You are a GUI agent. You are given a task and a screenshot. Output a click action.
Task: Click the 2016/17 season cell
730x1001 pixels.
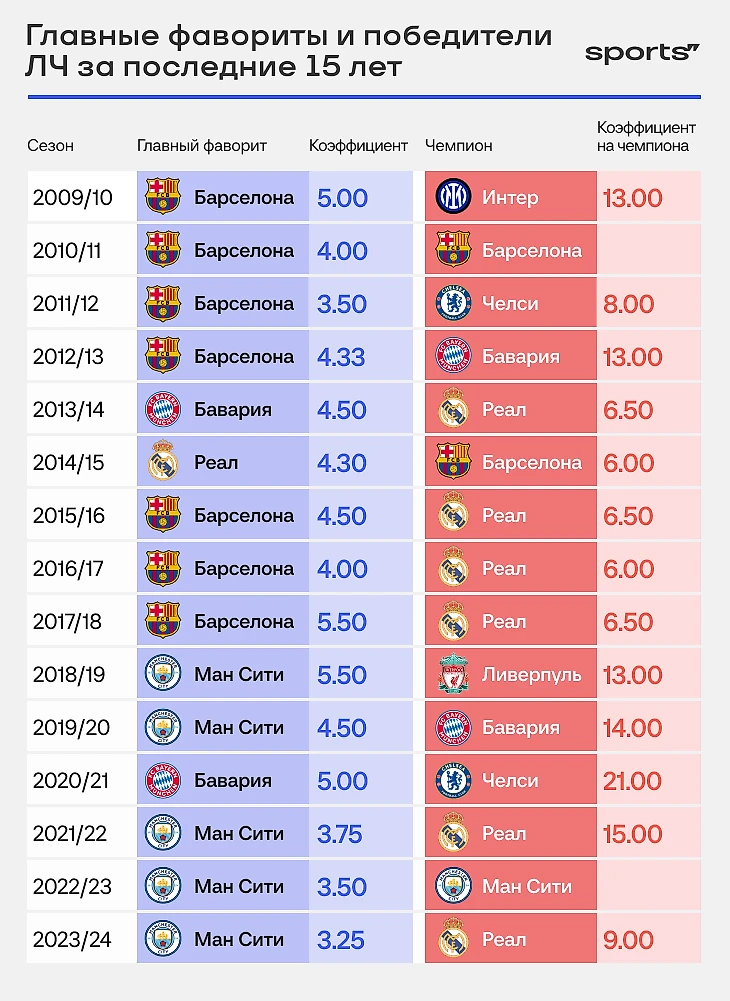82,568
